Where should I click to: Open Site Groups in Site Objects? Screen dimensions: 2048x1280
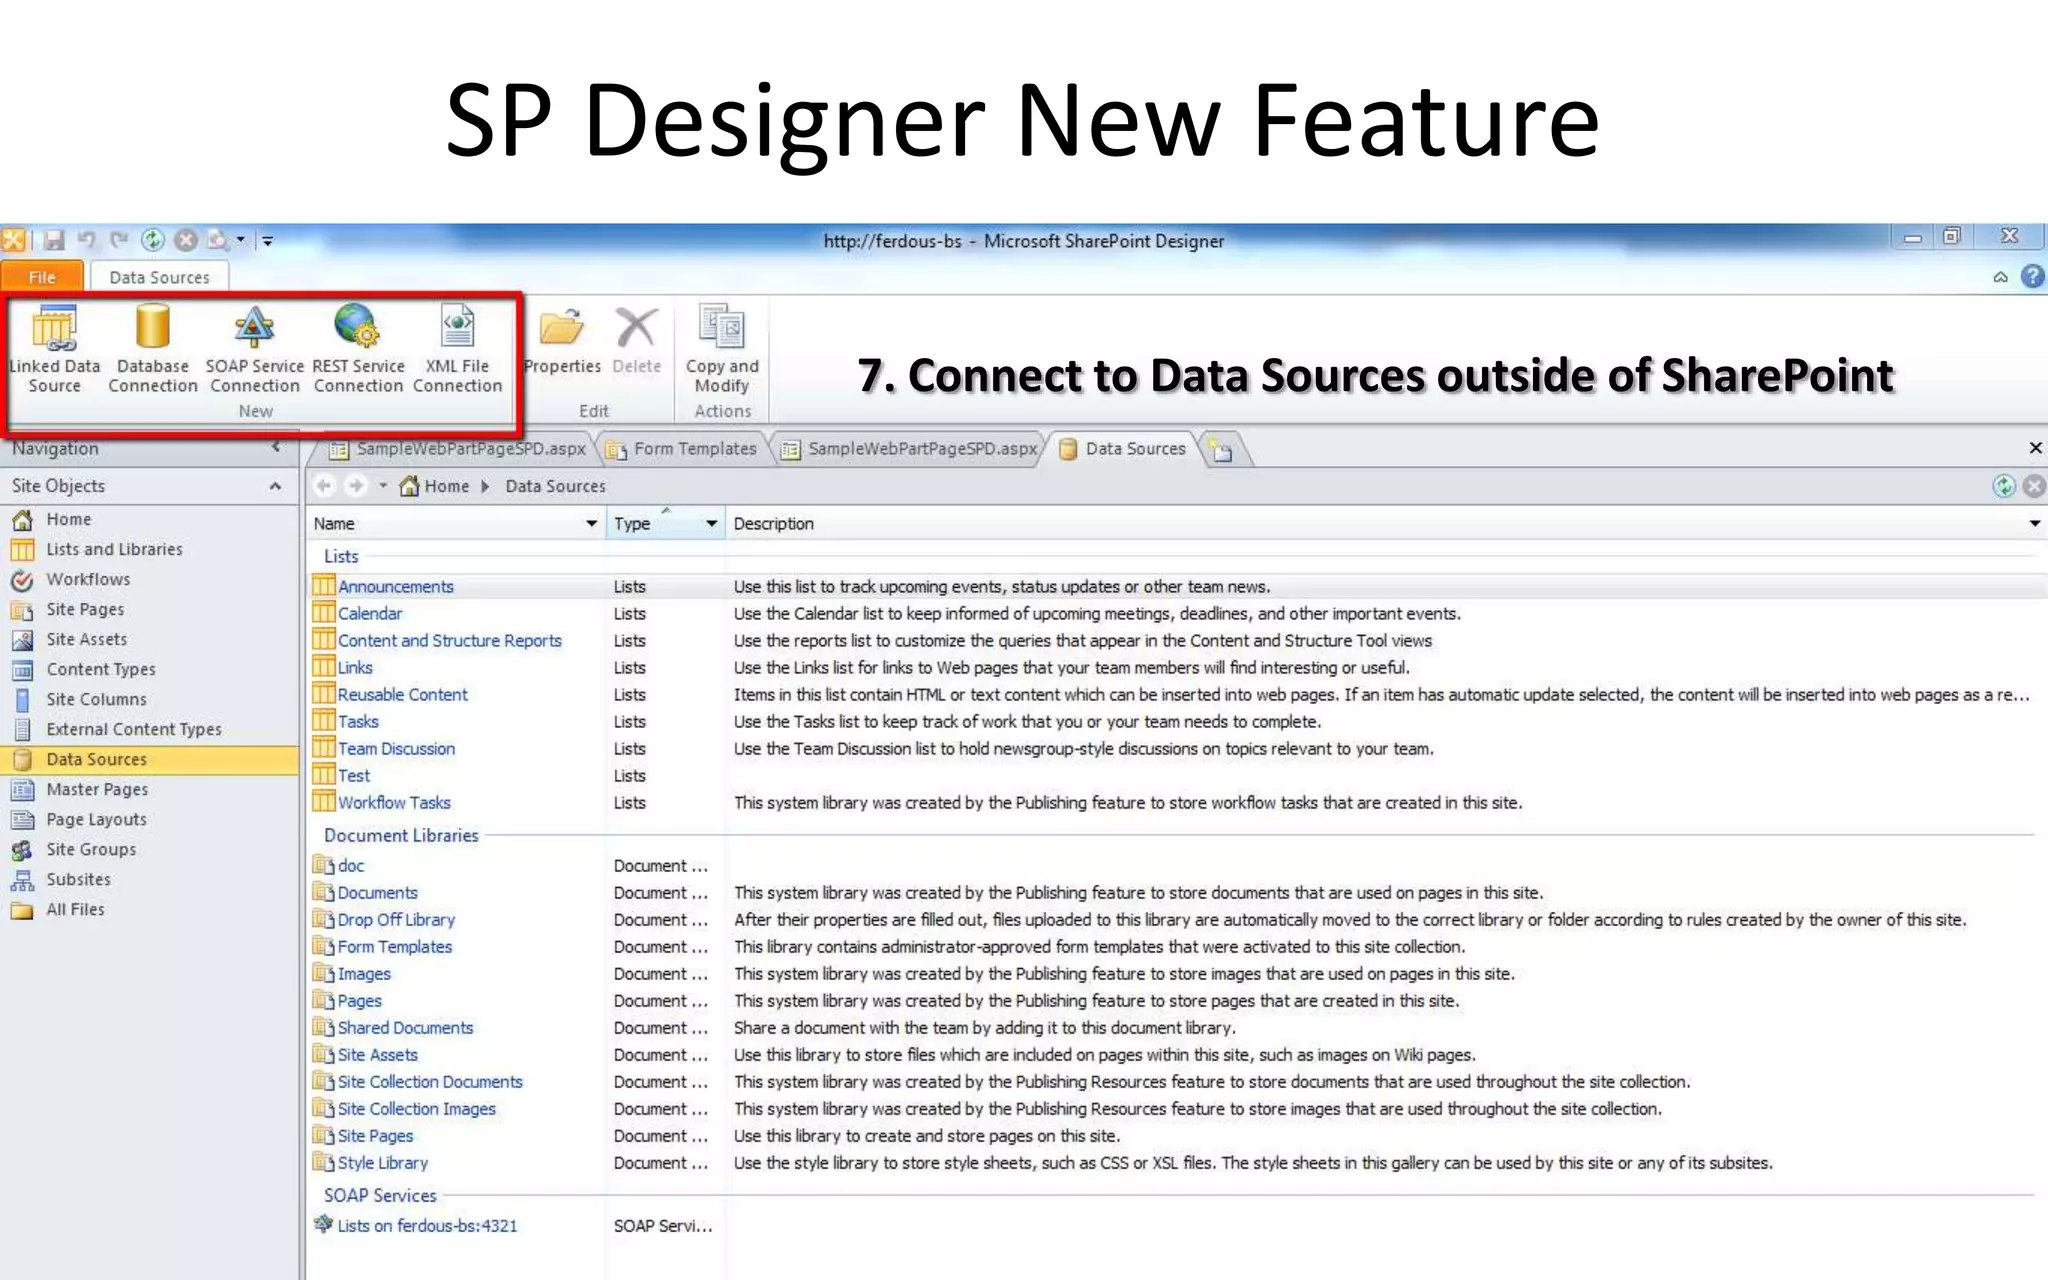(90, 849)
